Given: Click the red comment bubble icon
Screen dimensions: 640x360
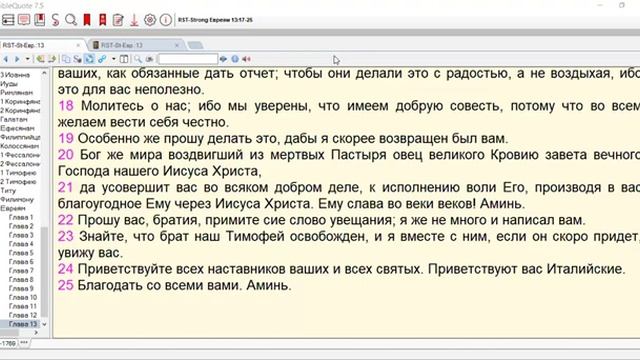Looking at the screenshot, I should (24, 20).
